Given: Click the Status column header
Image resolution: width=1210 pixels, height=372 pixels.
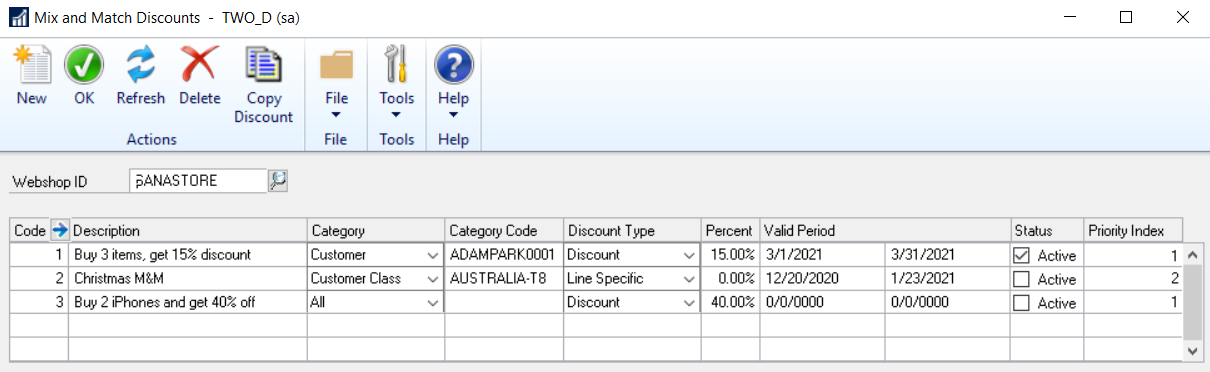Looking at the screenshot, I should [1047, 230].
